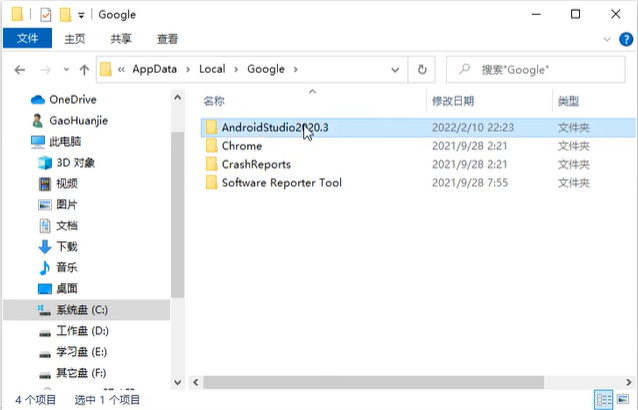Image resolution: width=638 pixels, height=410 pixels.
Task: Go forward with the right arrow
Action: [x=46, y=70]
